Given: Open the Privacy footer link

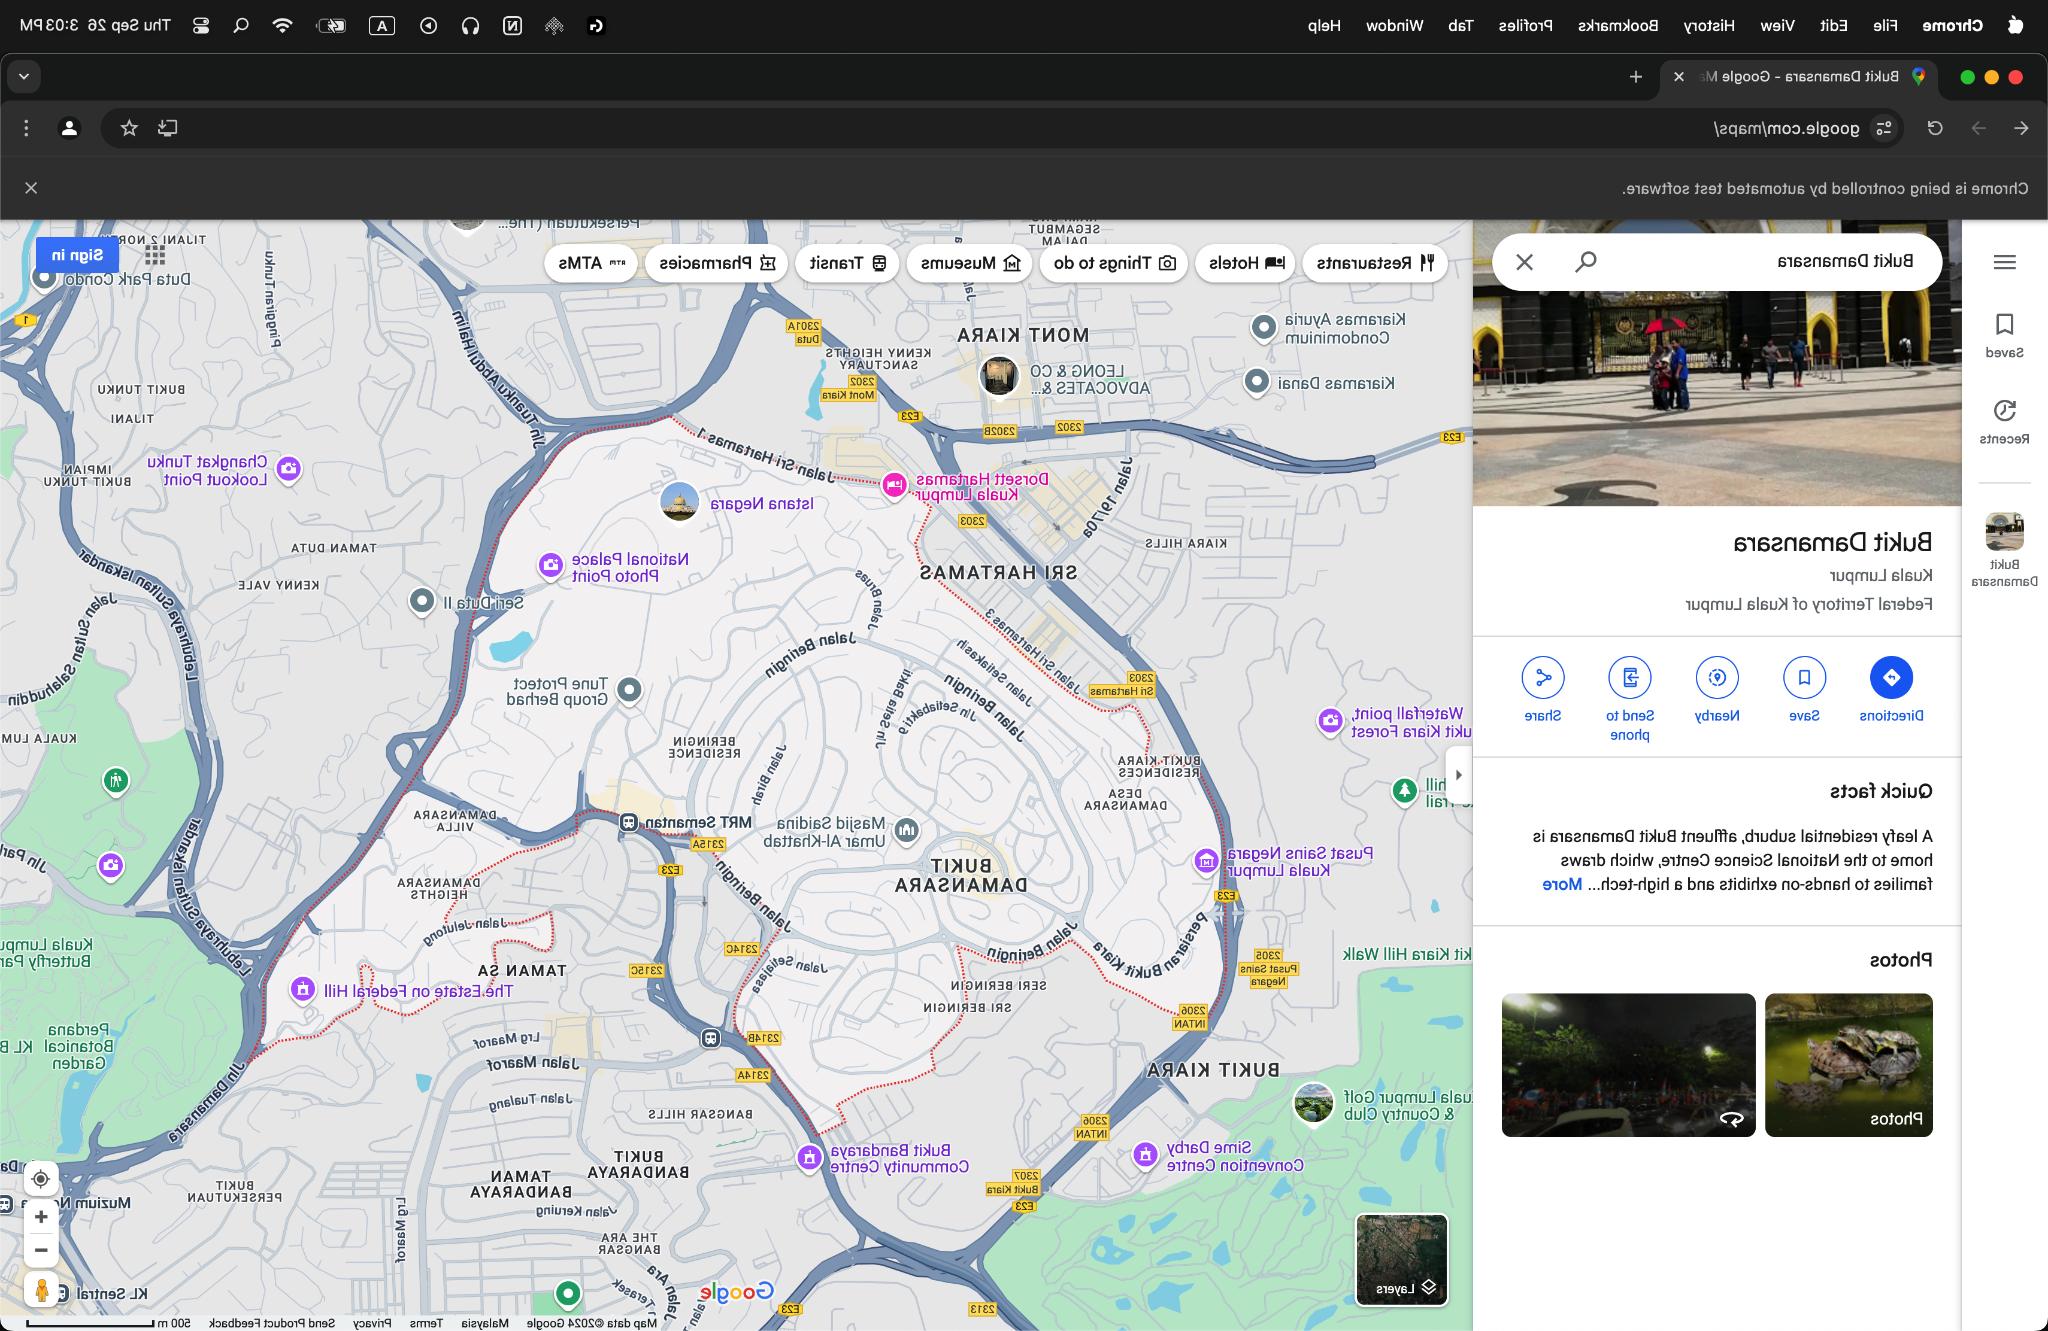Looking at the screenshot, I should [372, 1323].
